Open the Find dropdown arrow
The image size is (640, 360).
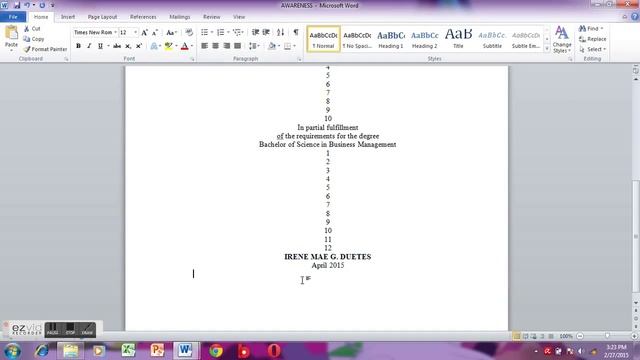click(602, 29)
